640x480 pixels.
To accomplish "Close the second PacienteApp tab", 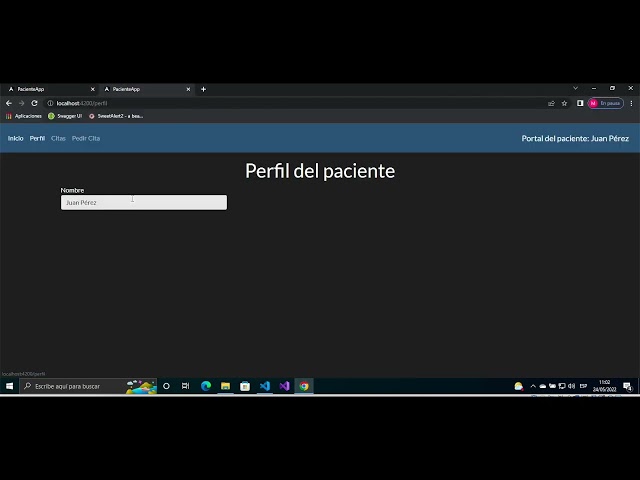I will pyautogui.click(x=188, y=89).
